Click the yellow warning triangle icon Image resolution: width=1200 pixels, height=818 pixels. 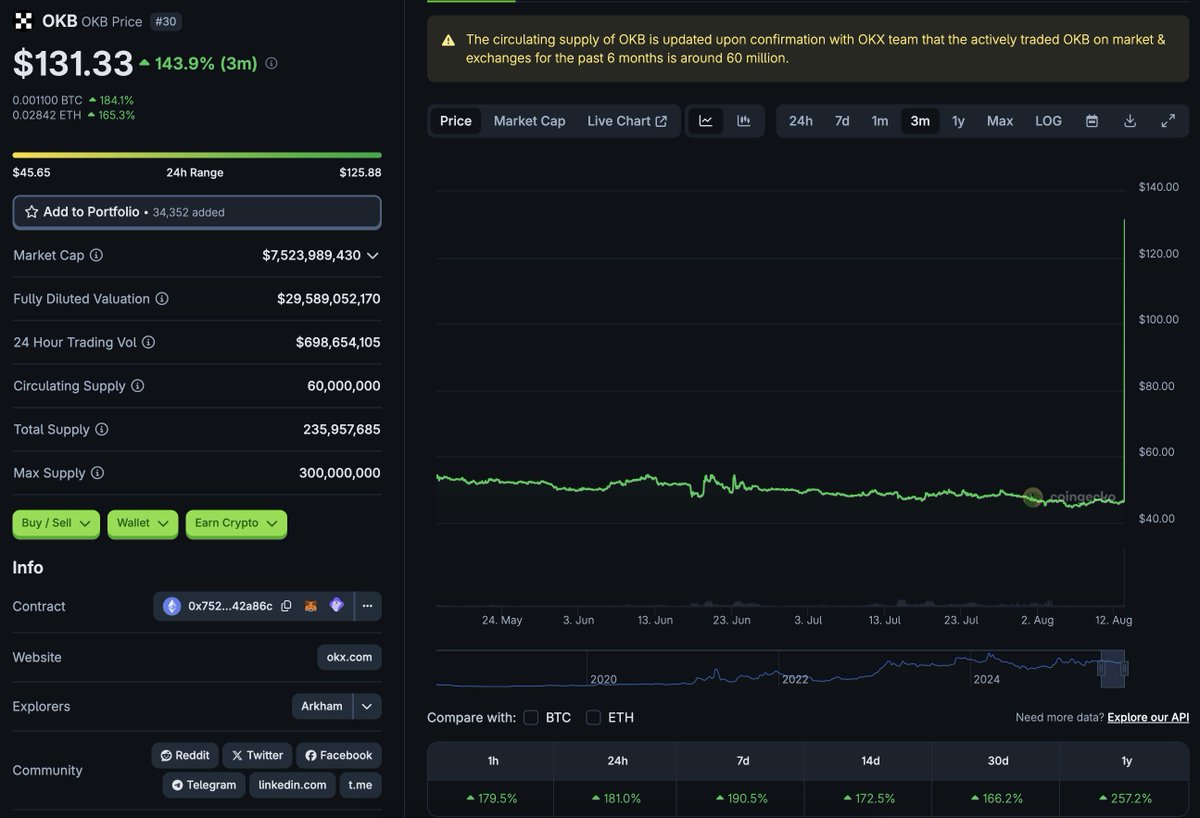[x=447, y=41]
